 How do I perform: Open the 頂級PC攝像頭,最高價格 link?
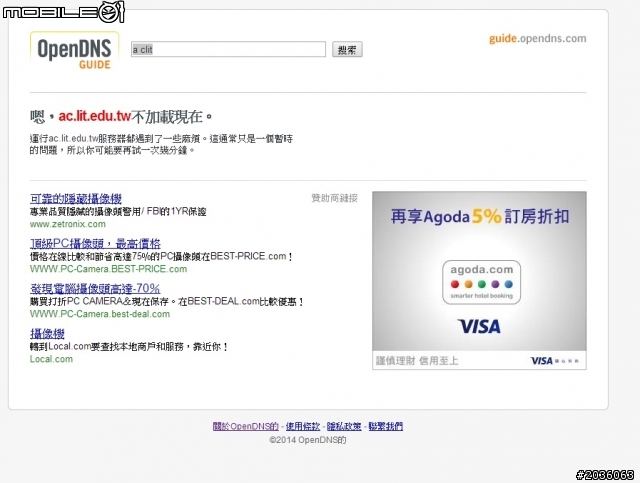(95, 244)
